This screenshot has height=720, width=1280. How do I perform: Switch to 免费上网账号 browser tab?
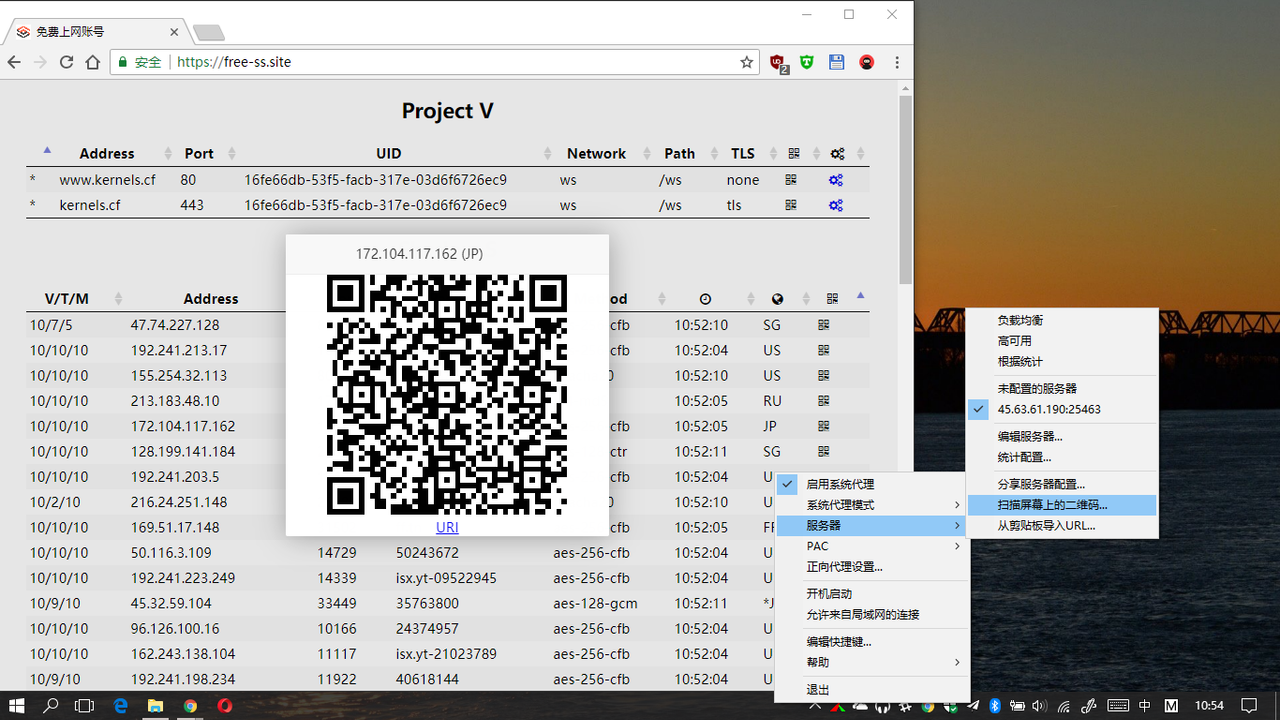pos(96,32)
